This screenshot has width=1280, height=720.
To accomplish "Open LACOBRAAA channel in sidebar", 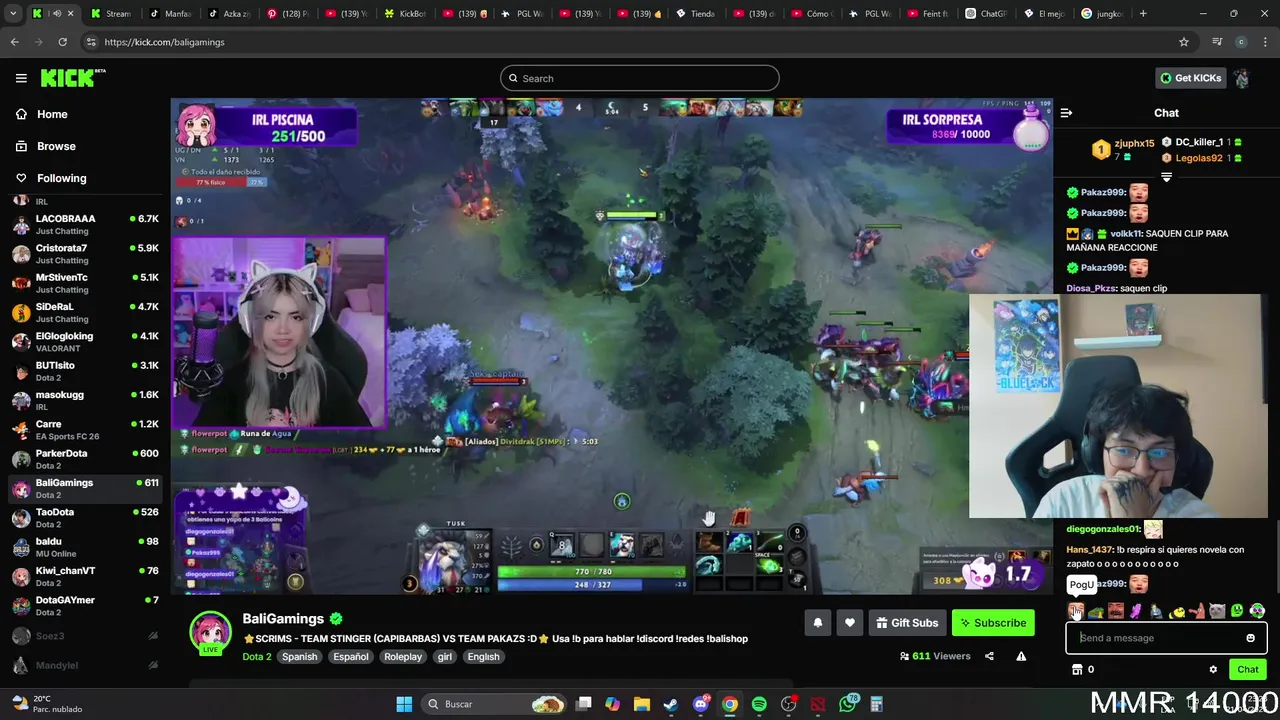I will 84,224.
